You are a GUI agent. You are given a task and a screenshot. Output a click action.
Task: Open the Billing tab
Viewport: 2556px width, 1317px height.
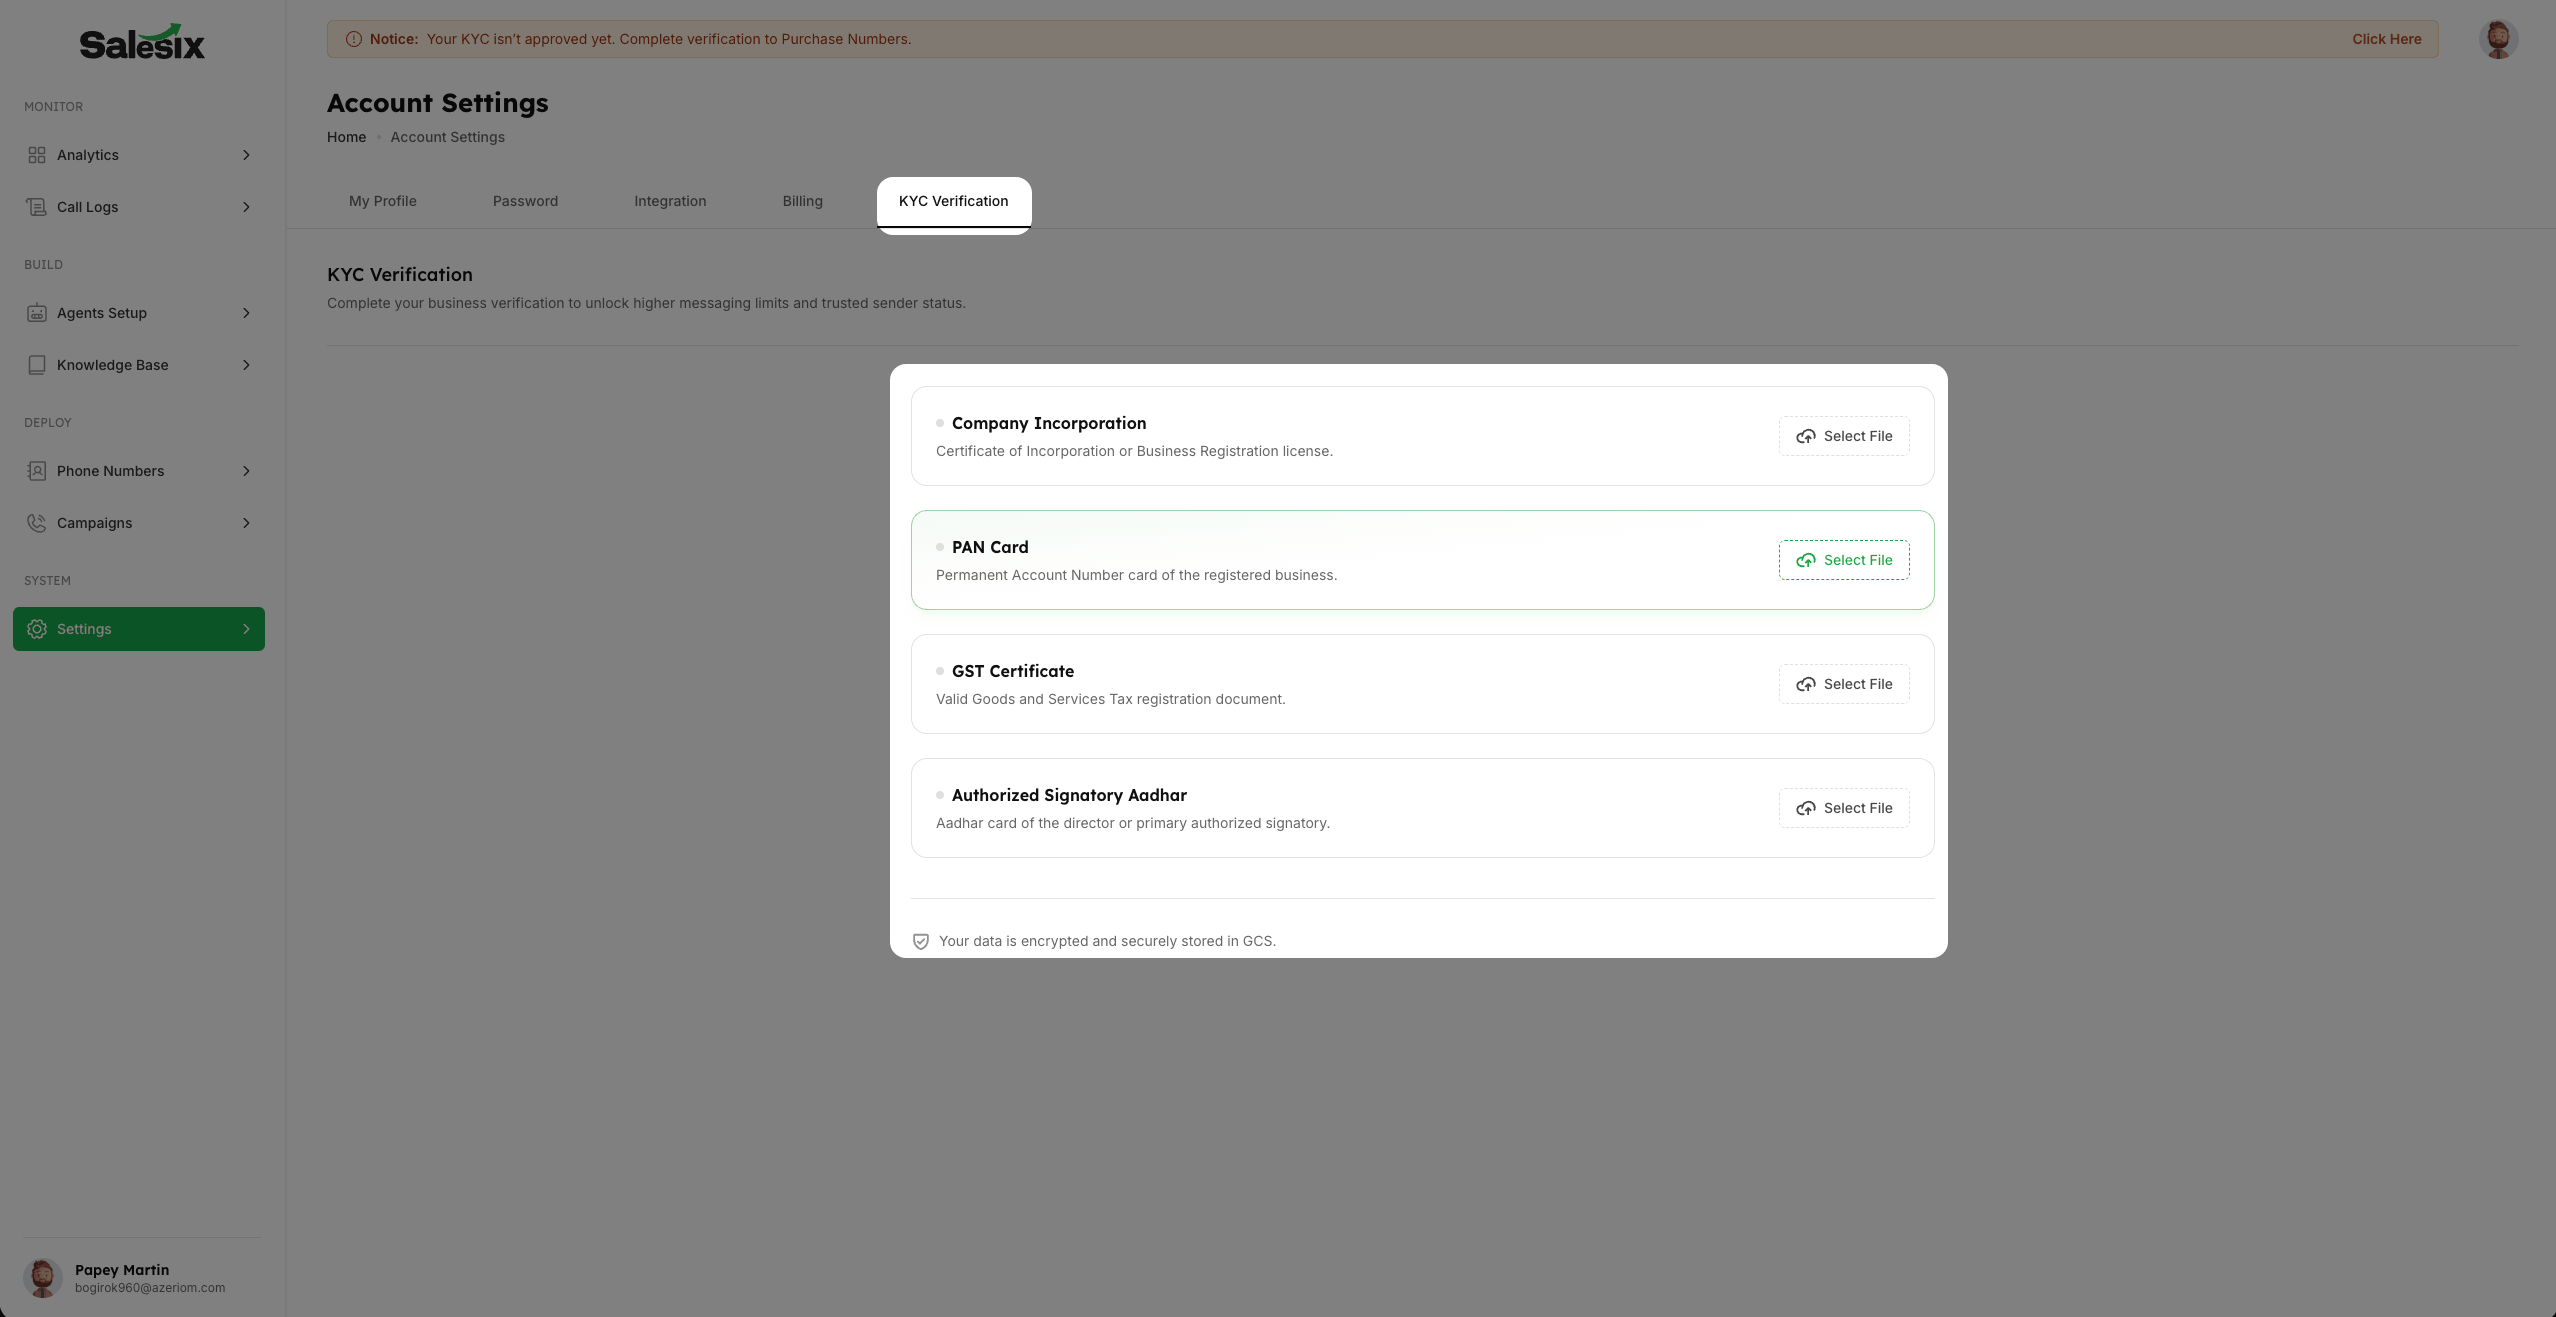click(x=802, y=201)
